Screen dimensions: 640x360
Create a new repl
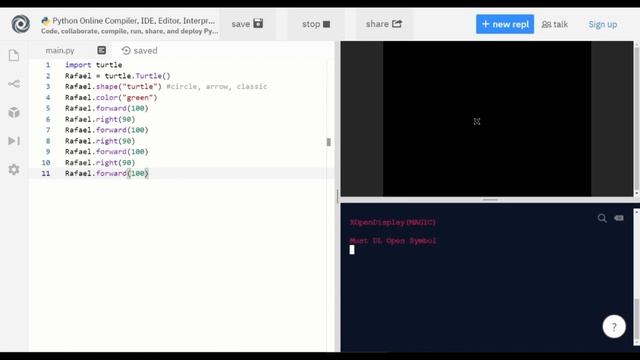point(505,24)
